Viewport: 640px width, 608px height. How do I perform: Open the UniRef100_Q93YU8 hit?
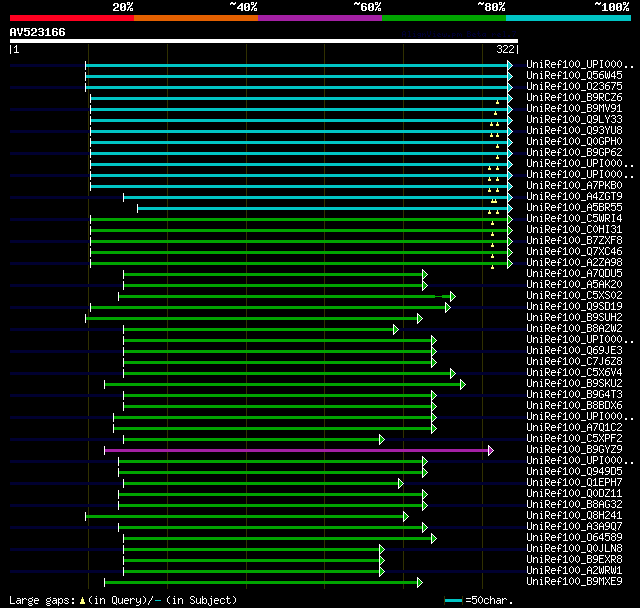point(574,131)
